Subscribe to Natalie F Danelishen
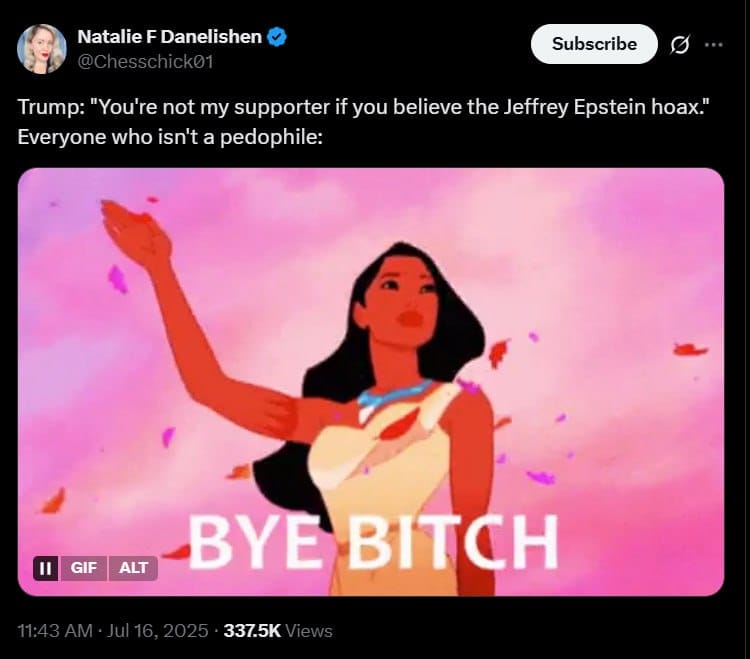This screenshot has width=750, height=659. 594,44
